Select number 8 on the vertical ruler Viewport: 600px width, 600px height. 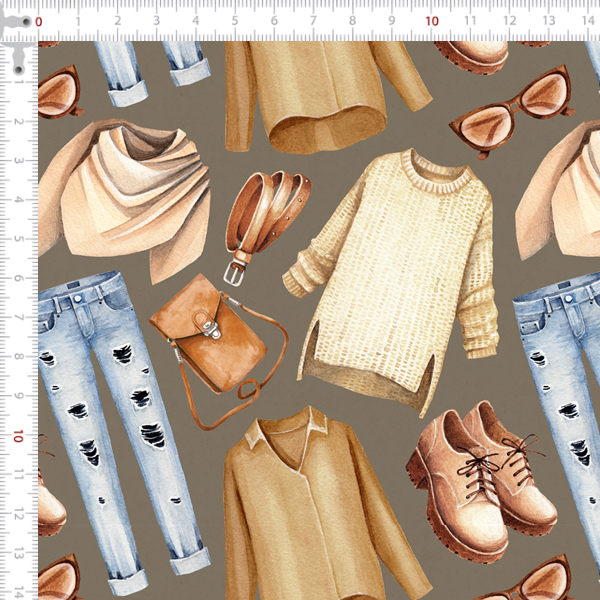point(18,357)
